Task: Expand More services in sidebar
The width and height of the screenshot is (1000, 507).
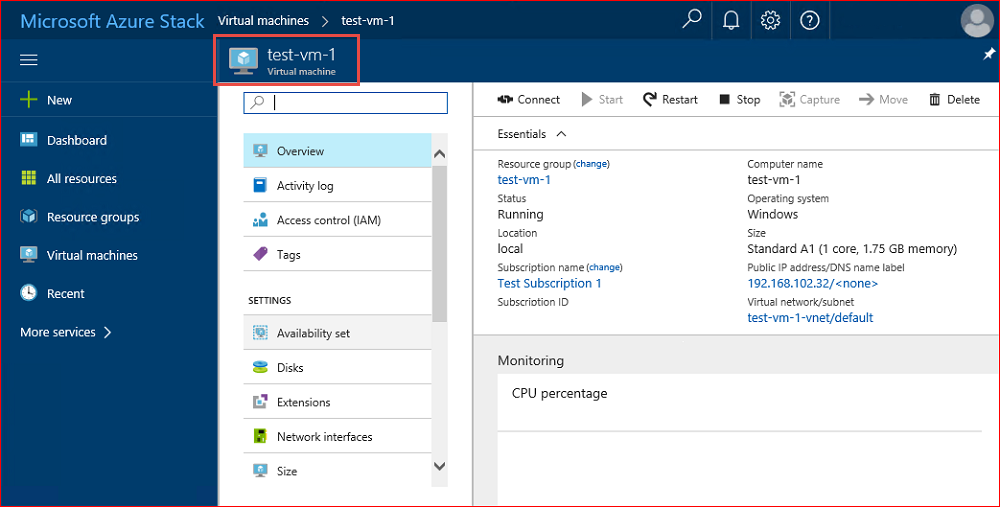Action: coord(66,332)
